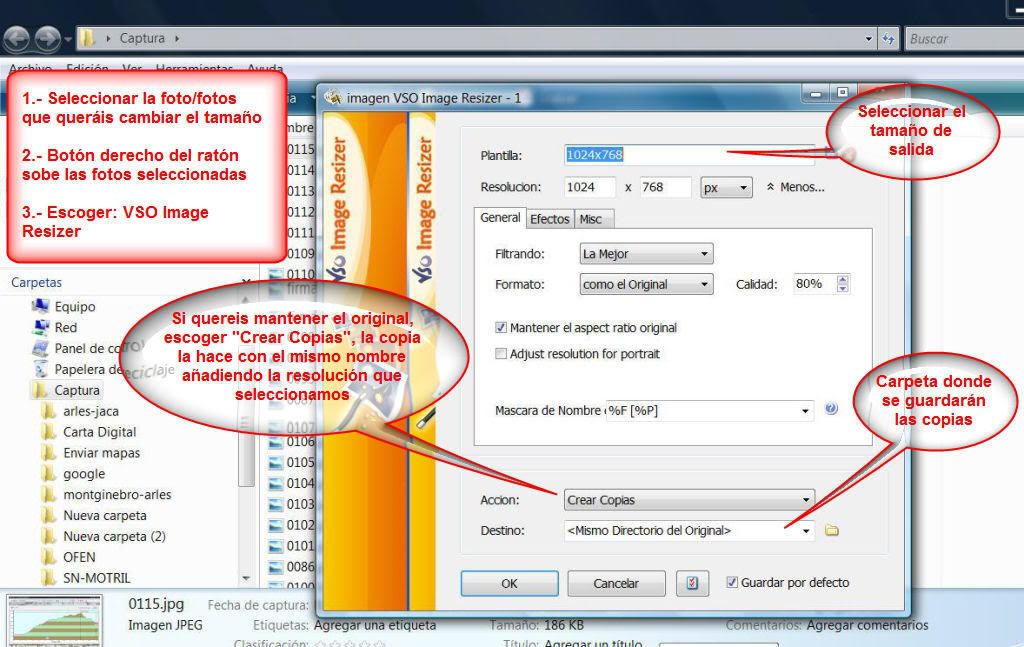Screen dimensions: 1024x647
Task: Click the refresh icon beside the address bar
Action: [x=888, y=39]
